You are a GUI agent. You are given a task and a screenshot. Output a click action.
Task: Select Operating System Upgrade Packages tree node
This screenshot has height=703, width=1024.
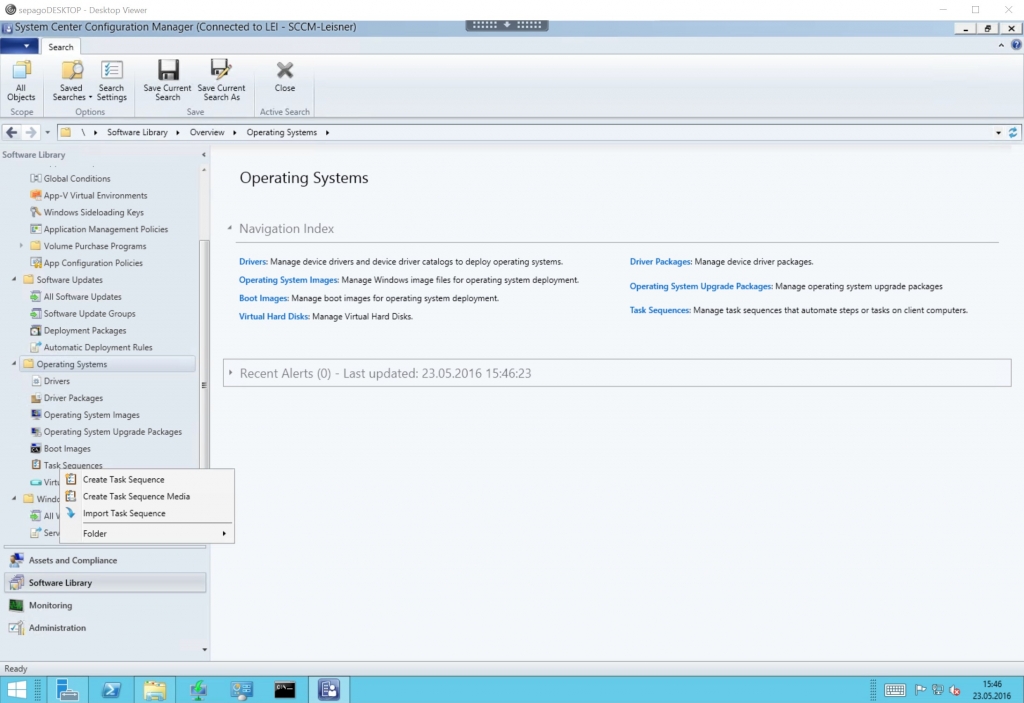tap(112, 432)
